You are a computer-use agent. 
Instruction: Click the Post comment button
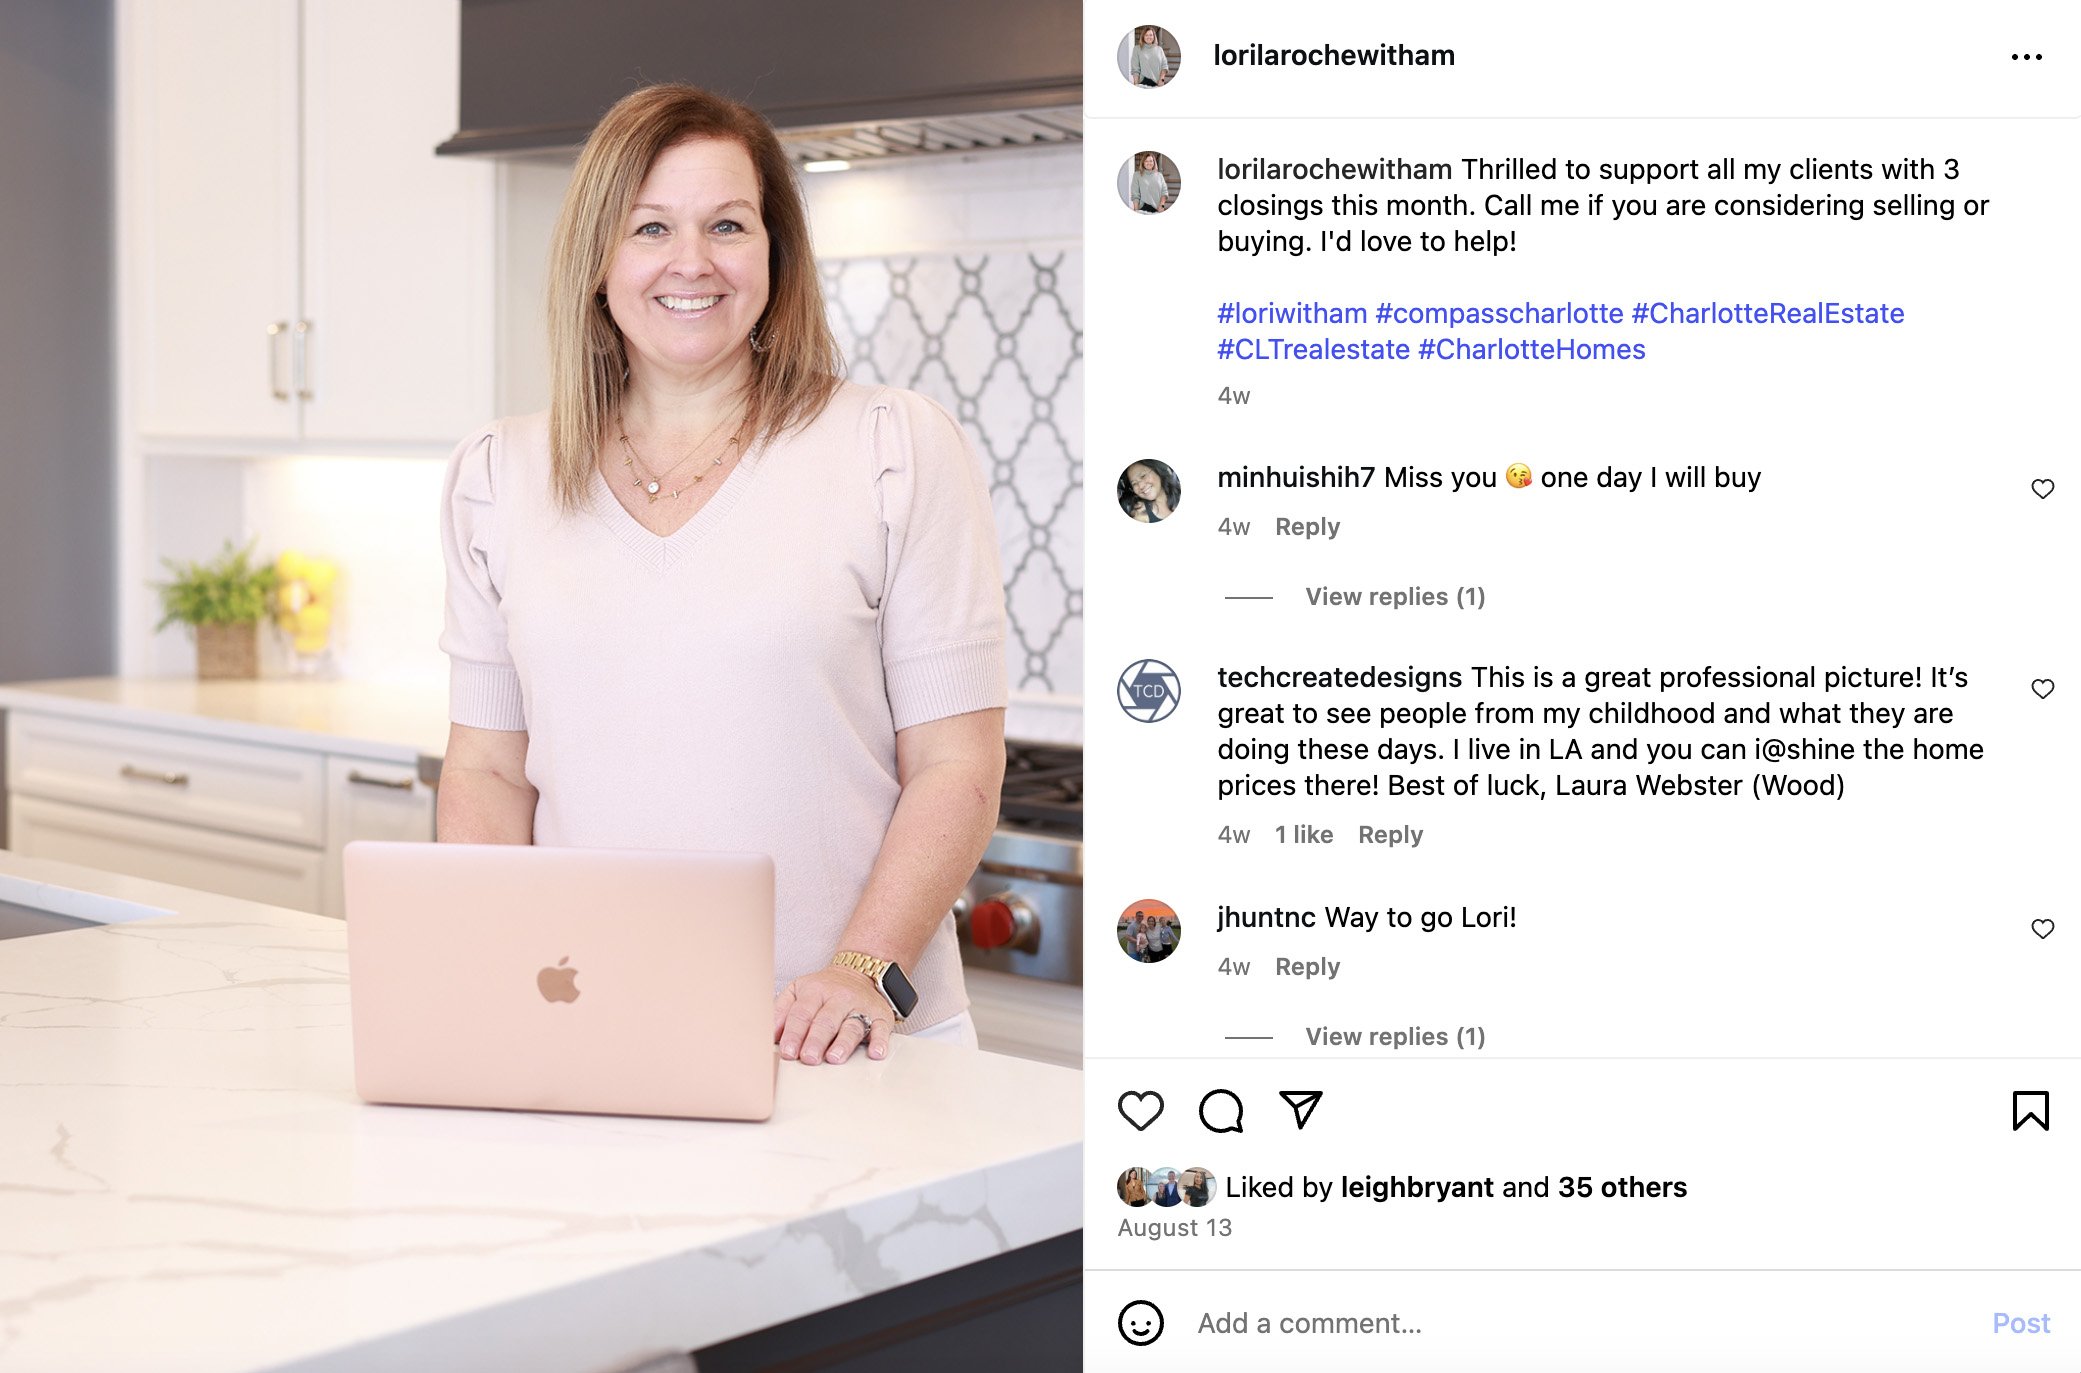[x=2021, y=1323]
